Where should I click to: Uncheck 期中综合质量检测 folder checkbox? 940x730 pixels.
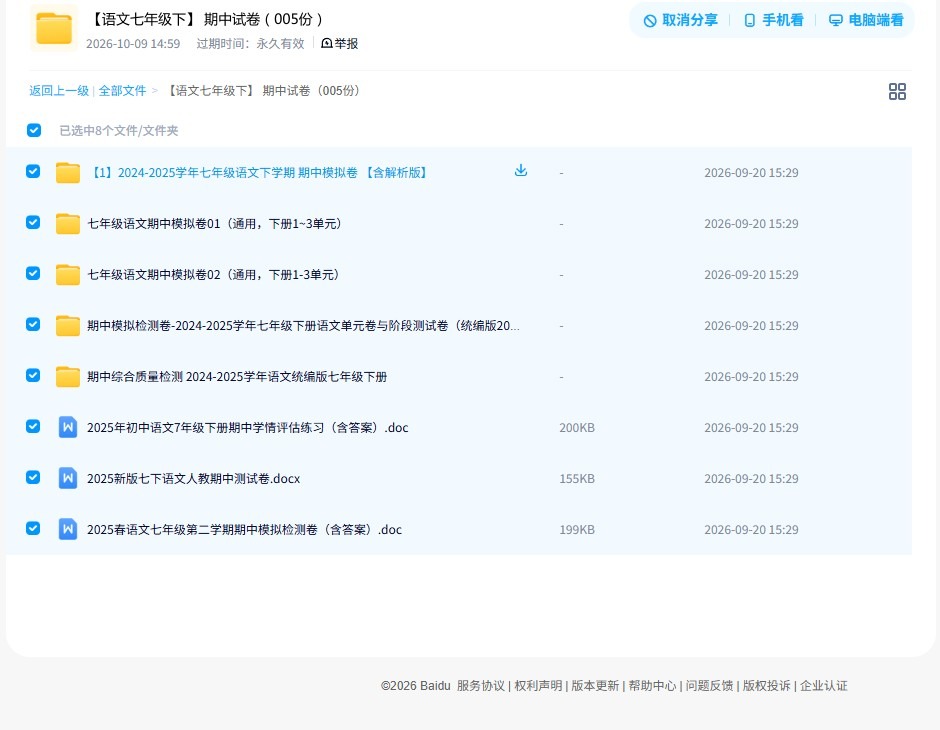click(x=33, y=375)
